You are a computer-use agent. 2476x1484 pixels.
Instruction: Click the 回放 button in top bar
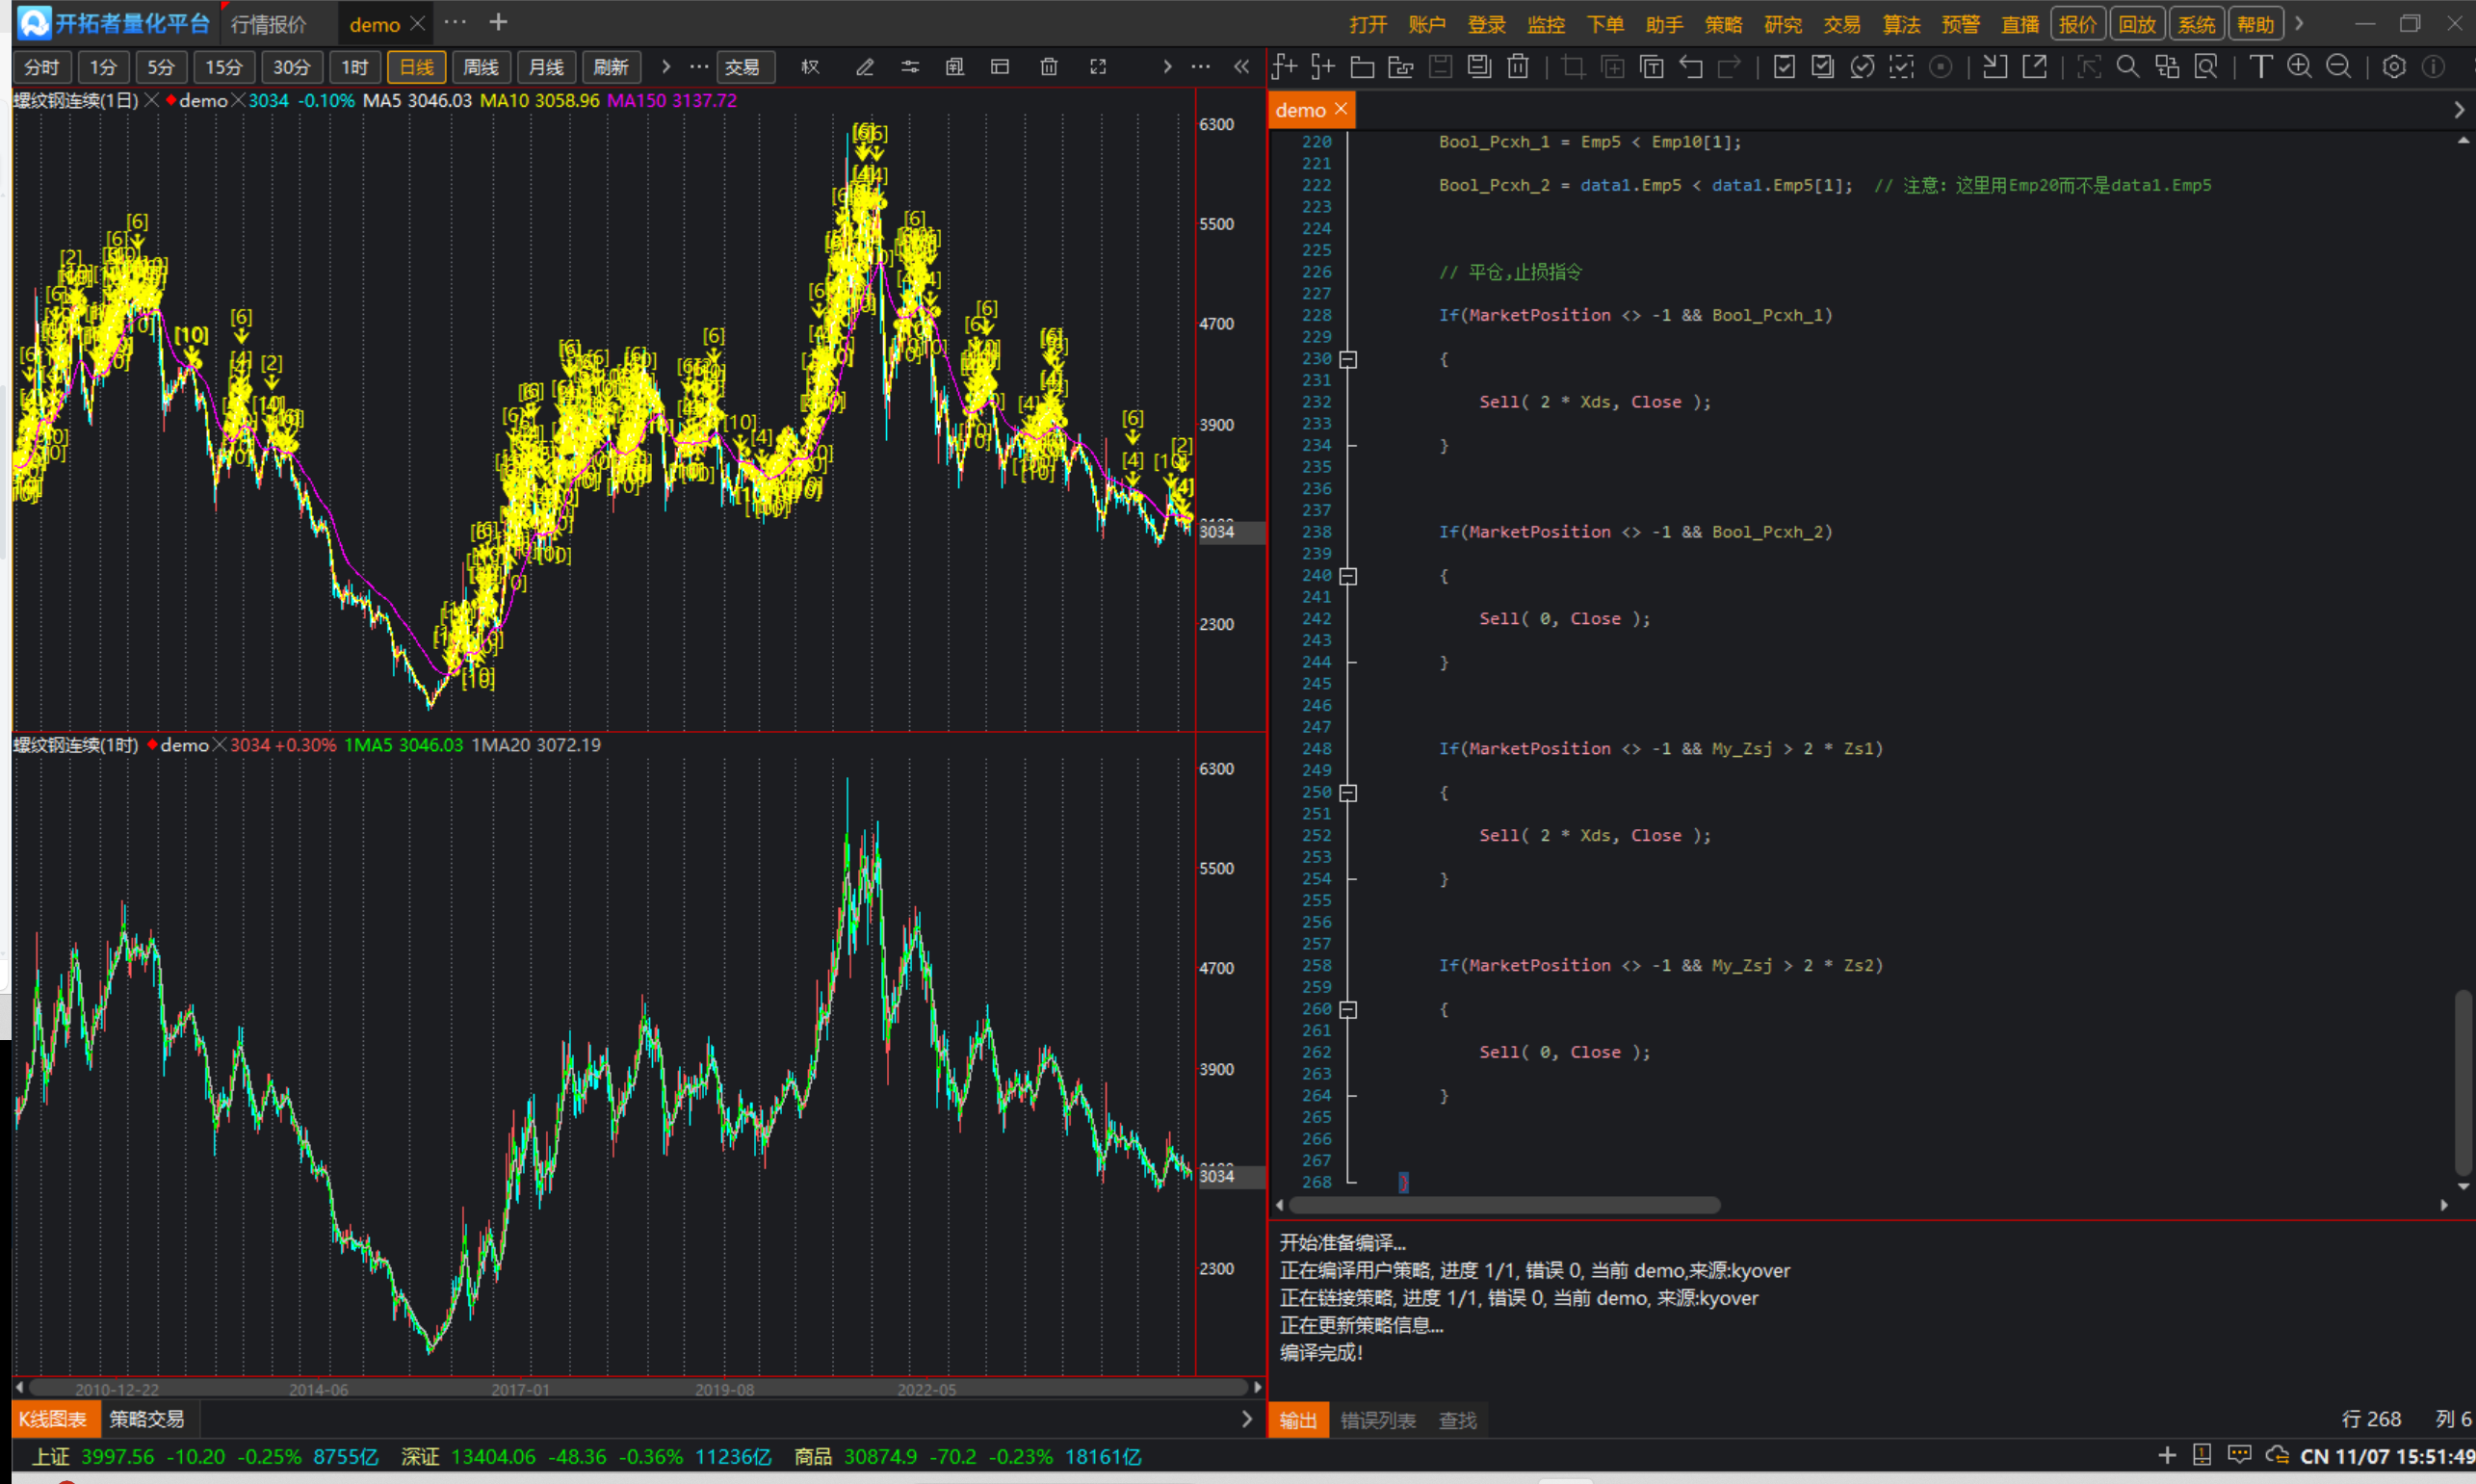[2137, 24]
